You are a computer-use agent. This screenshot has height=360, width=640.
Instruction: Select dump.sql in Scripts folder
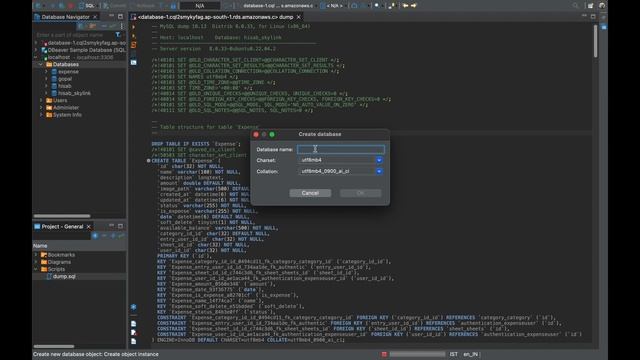(64, 277)
